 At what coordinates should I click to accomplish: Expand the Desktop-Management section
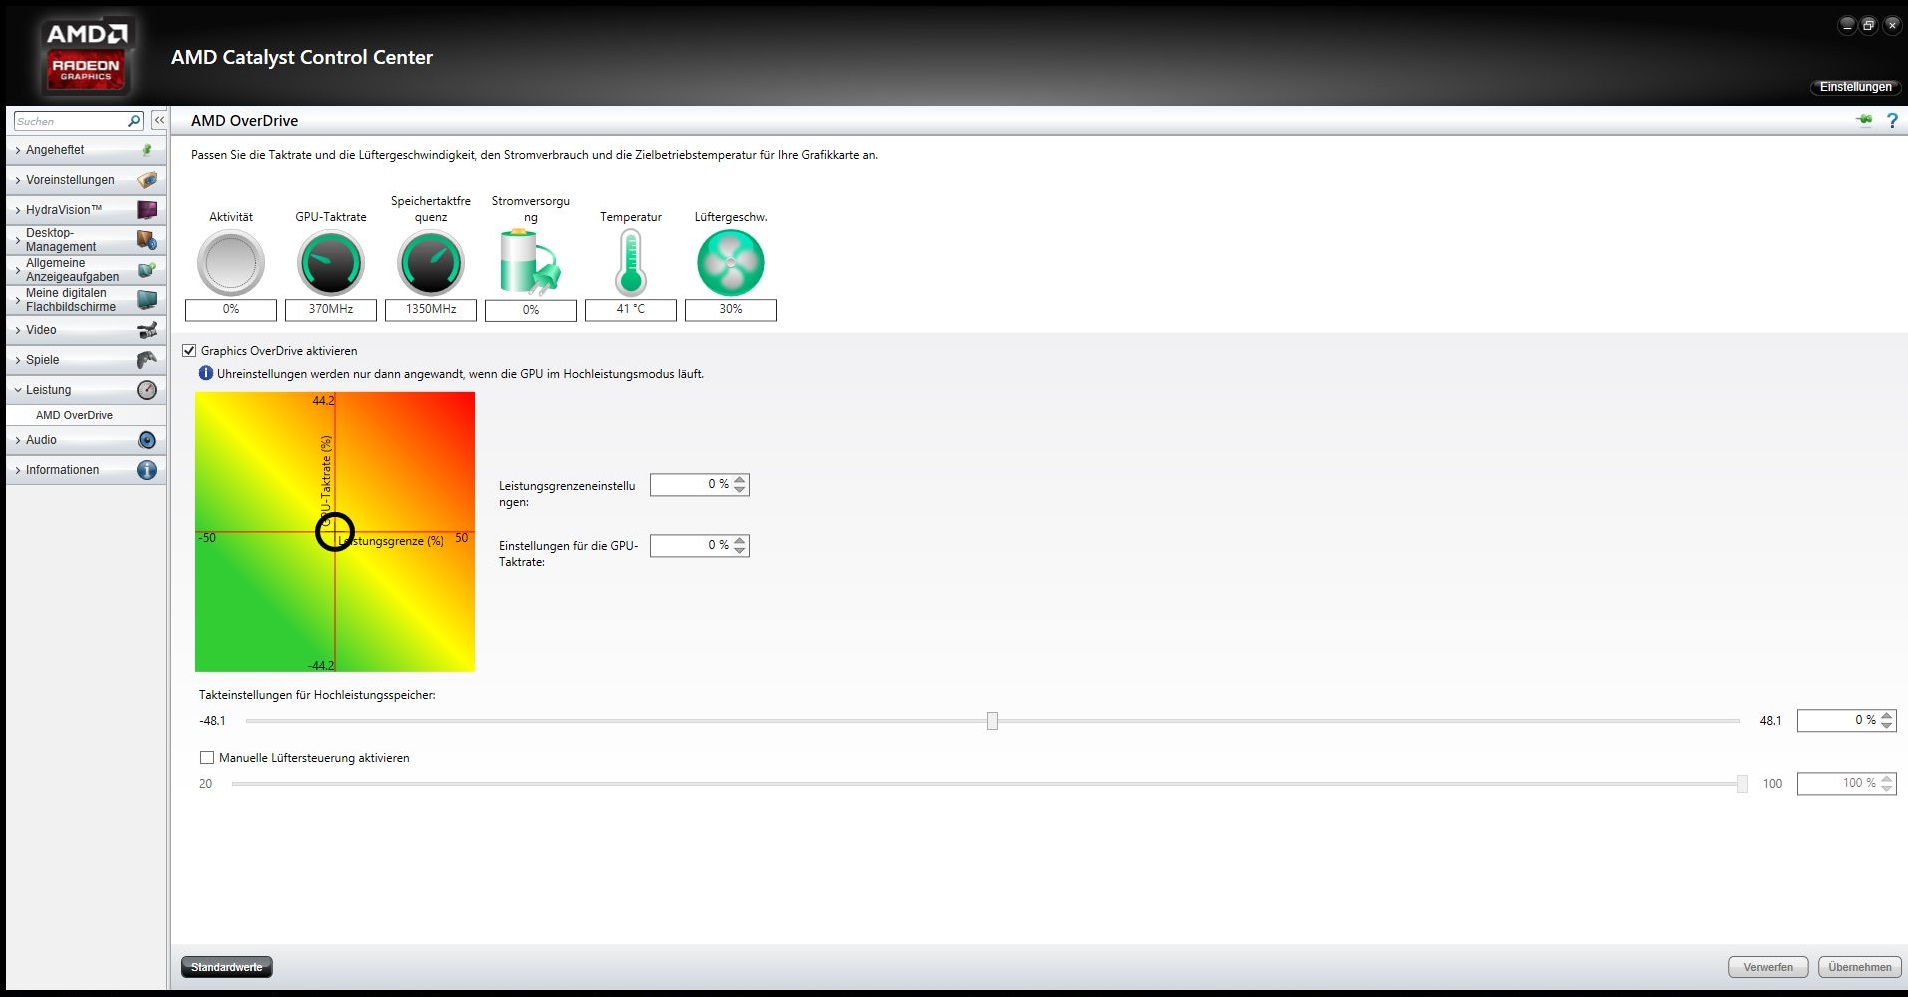(17, 240)
